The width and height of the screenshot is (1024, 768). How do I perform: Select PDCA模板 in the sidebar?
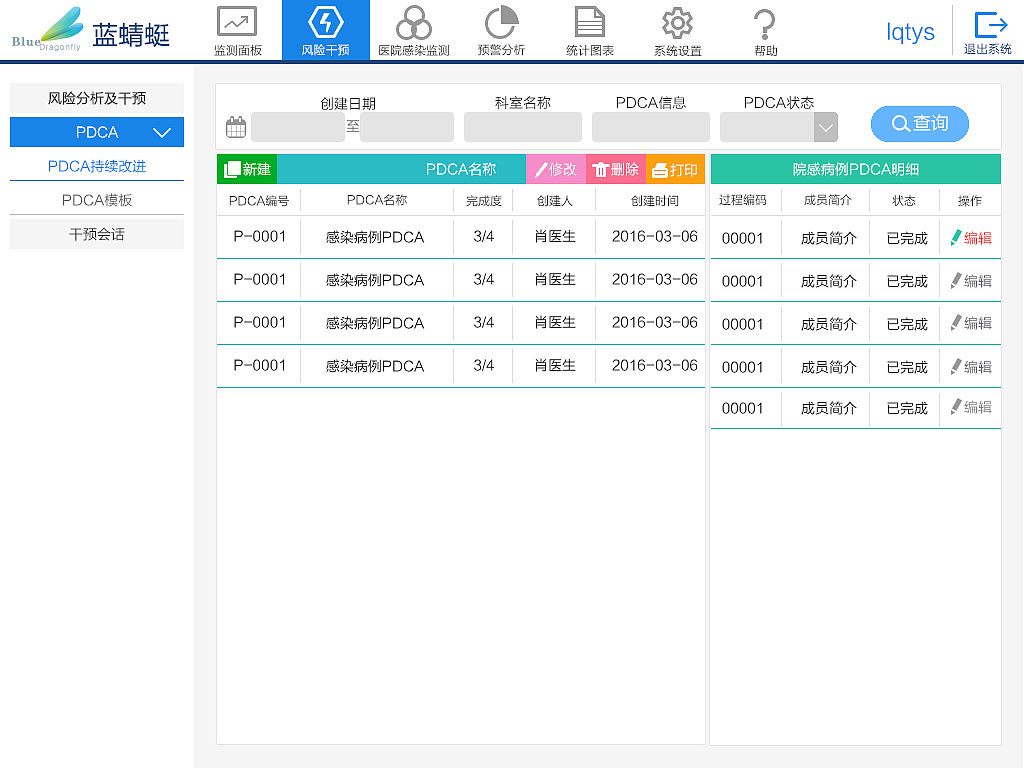[97, 200]
